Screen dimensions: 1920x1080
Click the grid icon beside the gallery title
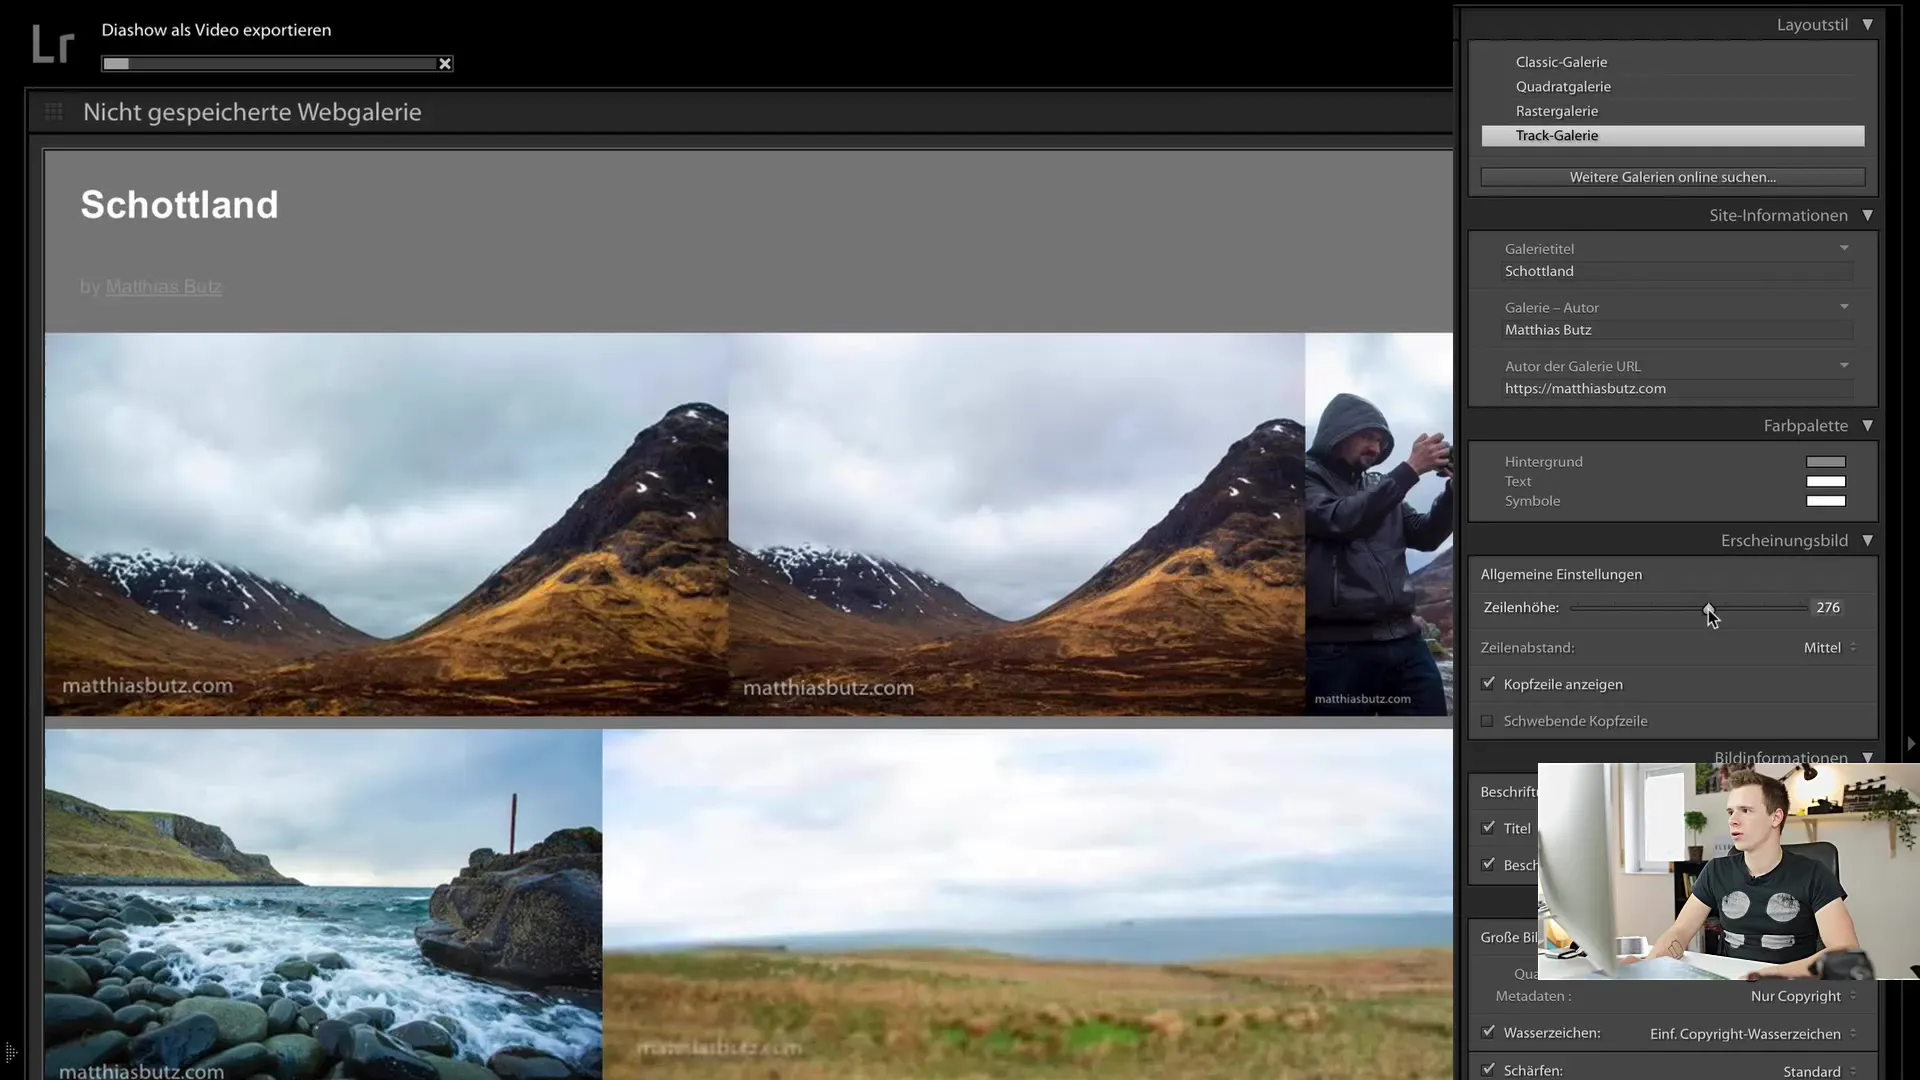(x=54, y=112)
